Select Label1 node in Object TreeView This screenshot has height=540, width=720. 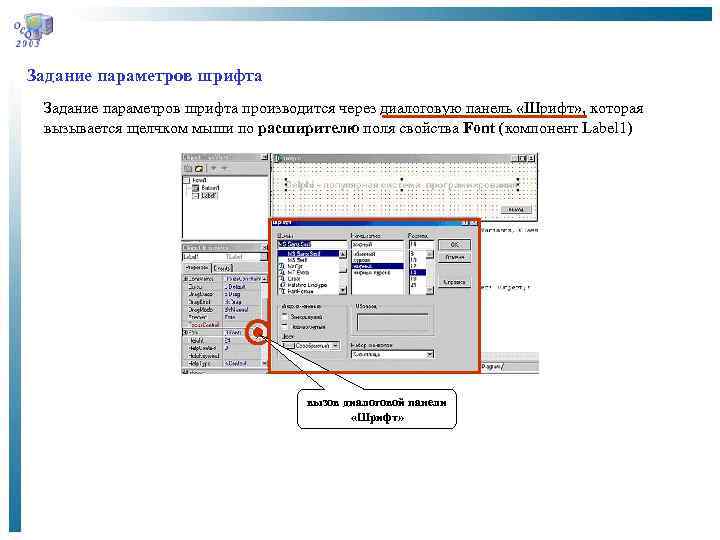pos(209,196)
